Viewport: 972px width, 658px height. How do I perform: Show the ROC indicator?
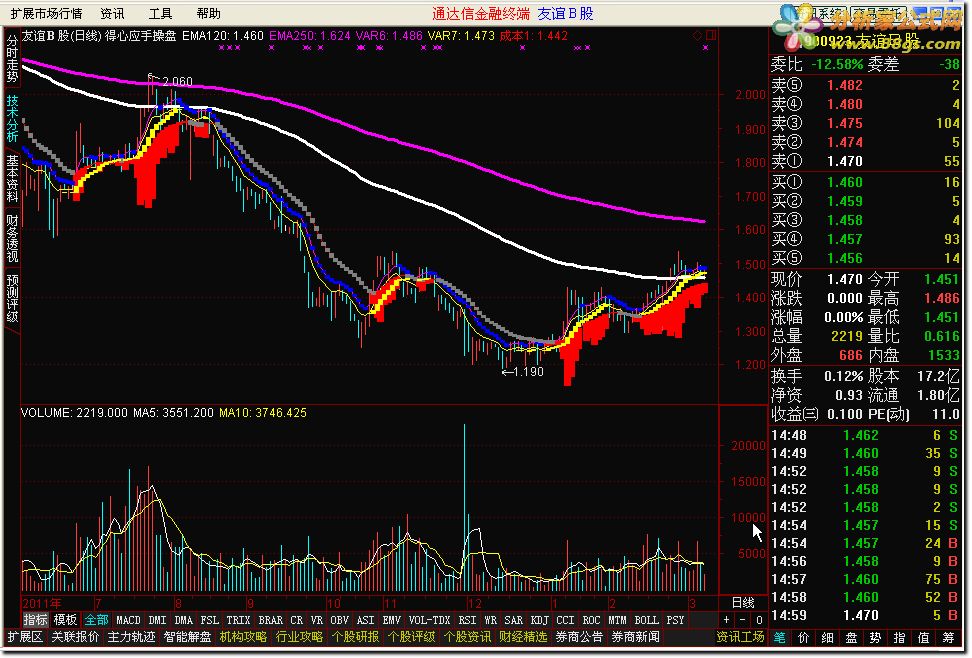click(x=591, y=620)
